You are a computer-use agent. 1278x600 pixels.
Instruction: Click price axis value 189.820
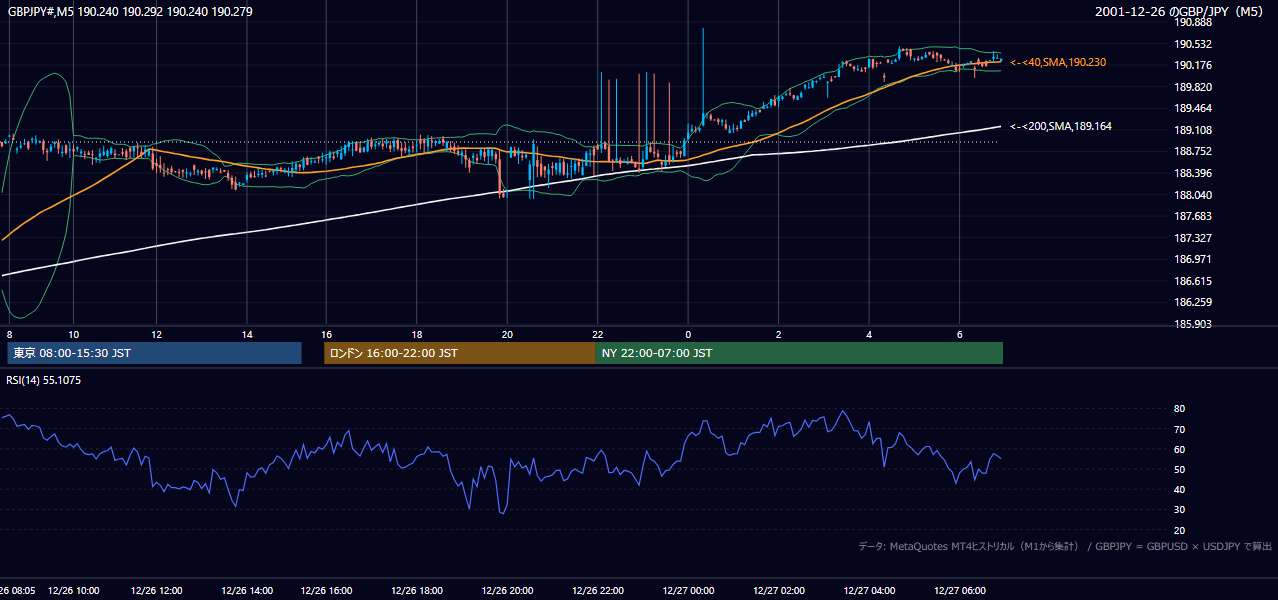tap(1193, 87)
